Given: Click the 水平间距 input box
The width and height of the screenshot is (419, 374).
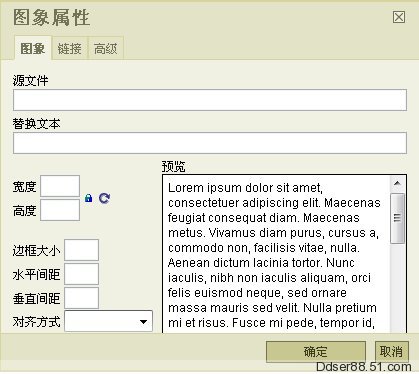Looking at the screenshot, I should click(81, 274).
